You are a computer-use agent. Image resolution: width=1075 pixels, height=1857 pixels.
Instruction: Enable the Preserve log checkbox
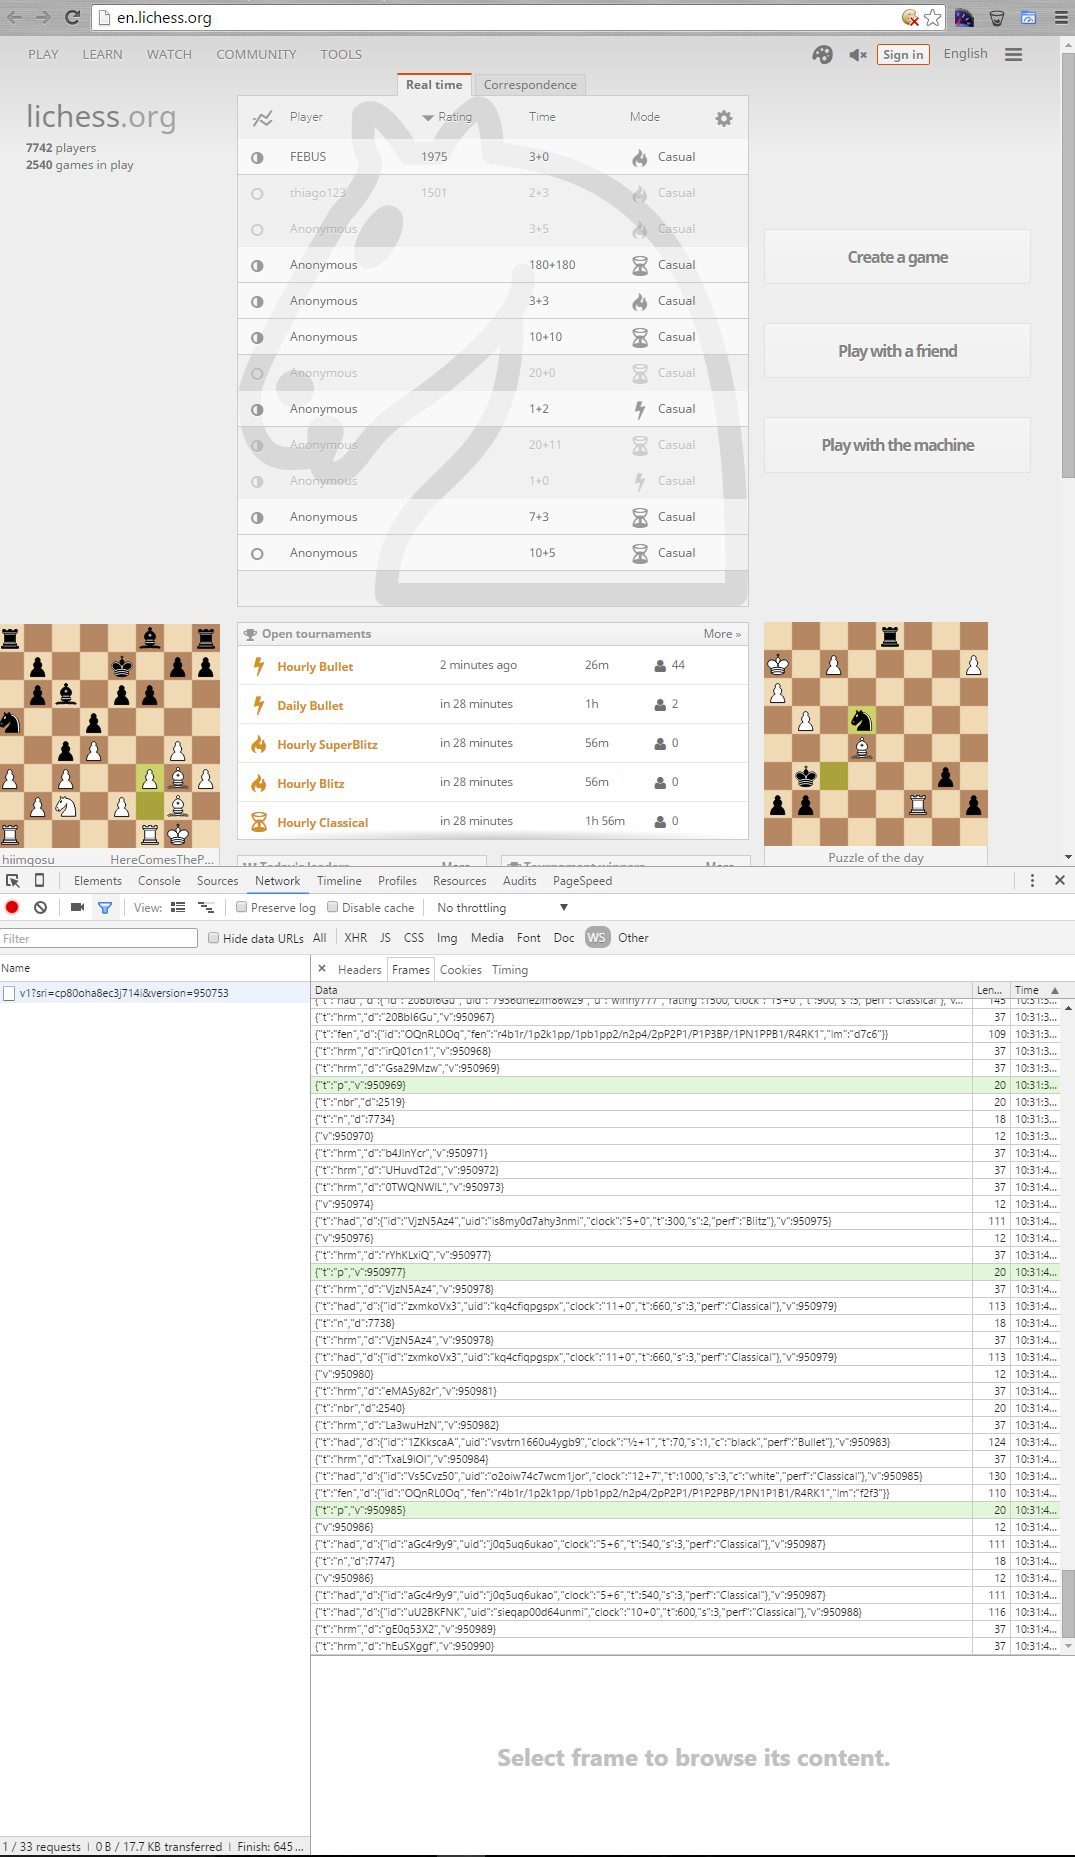point(241,907)
